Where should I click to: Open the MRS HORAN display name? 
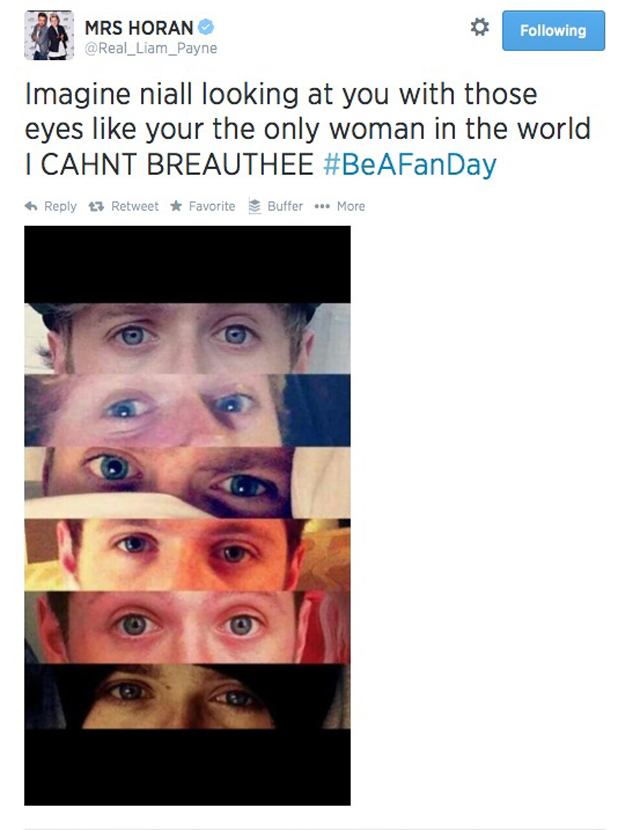pos(139,28)
